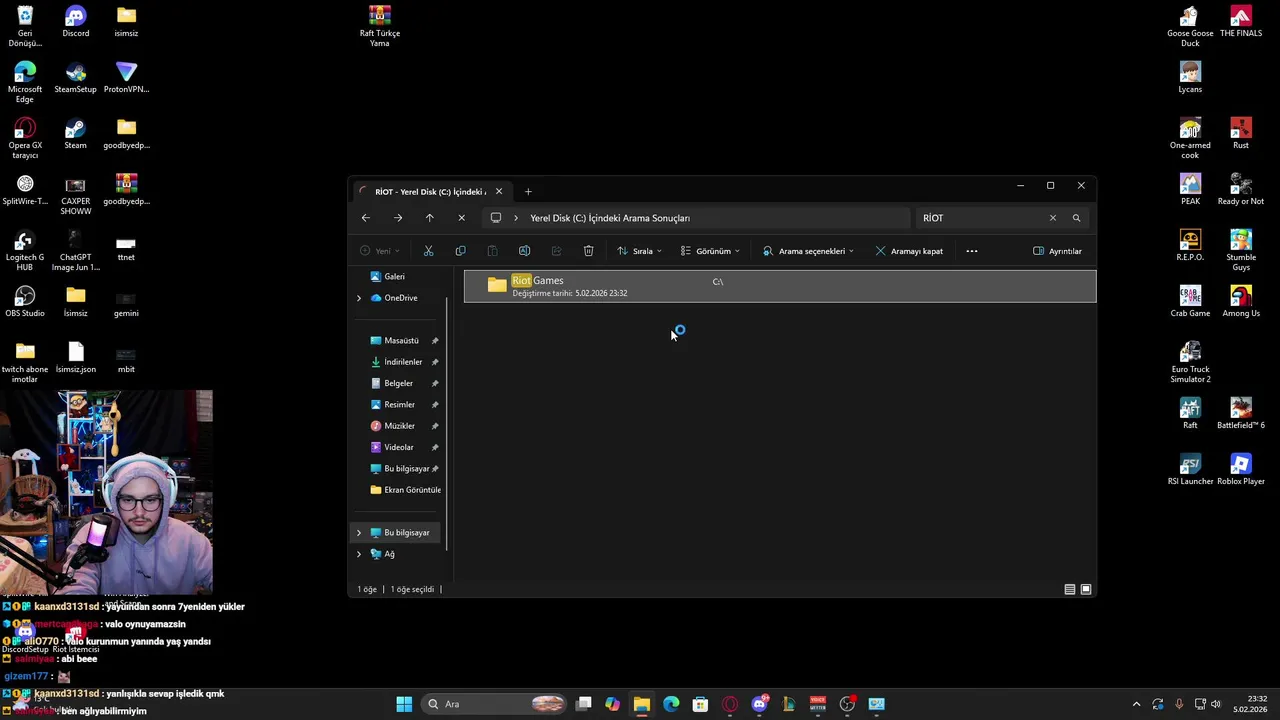Click the taskbar Ara search box
Screen dimensions: 1280x720
tap(495, 704)
